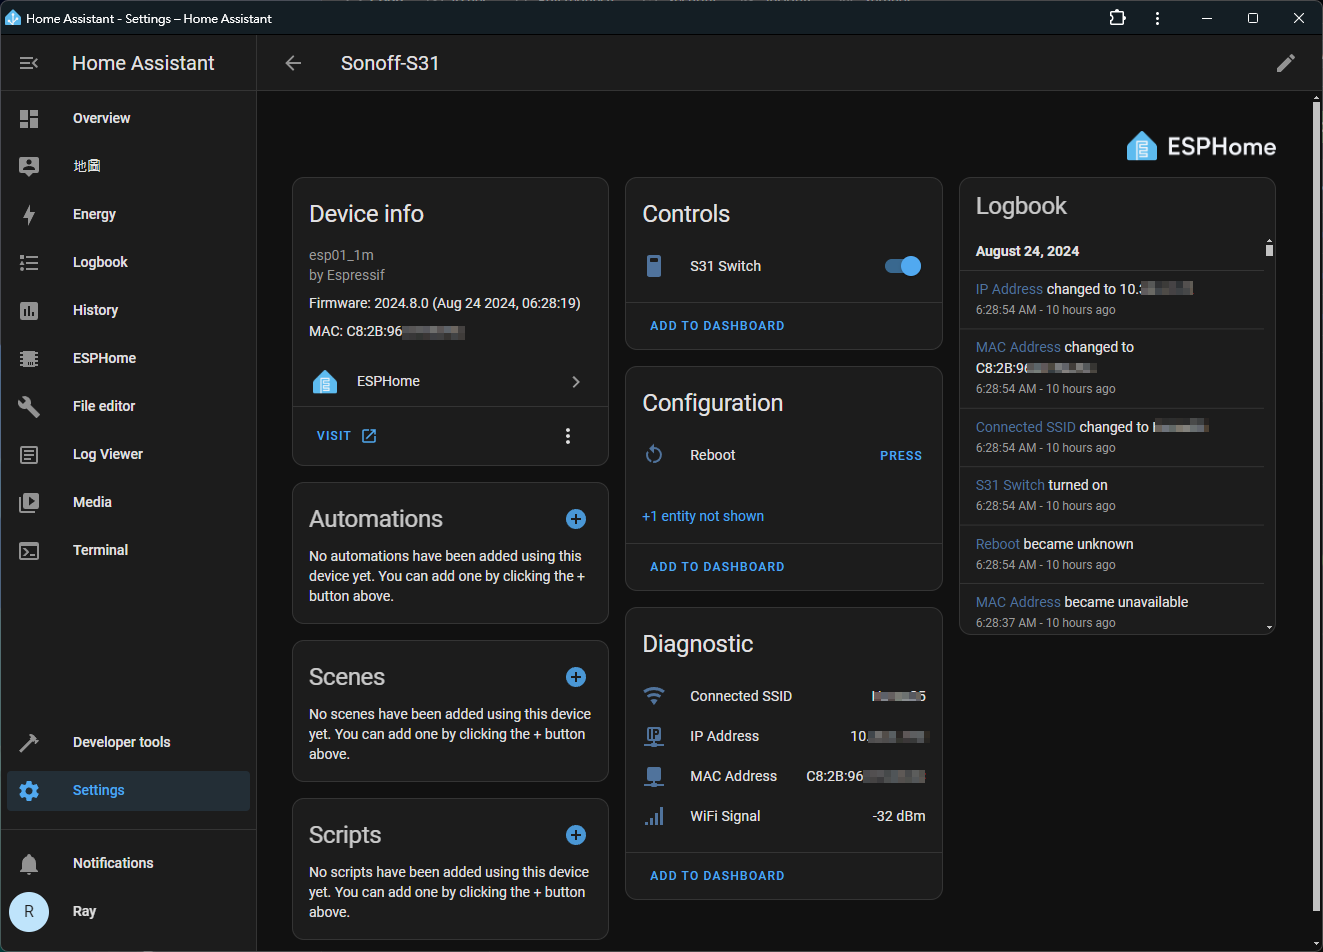The height and width of the screenshot is (952, 1323).
Task: Click the MAC Address network icon
Action: pos(654,776)
